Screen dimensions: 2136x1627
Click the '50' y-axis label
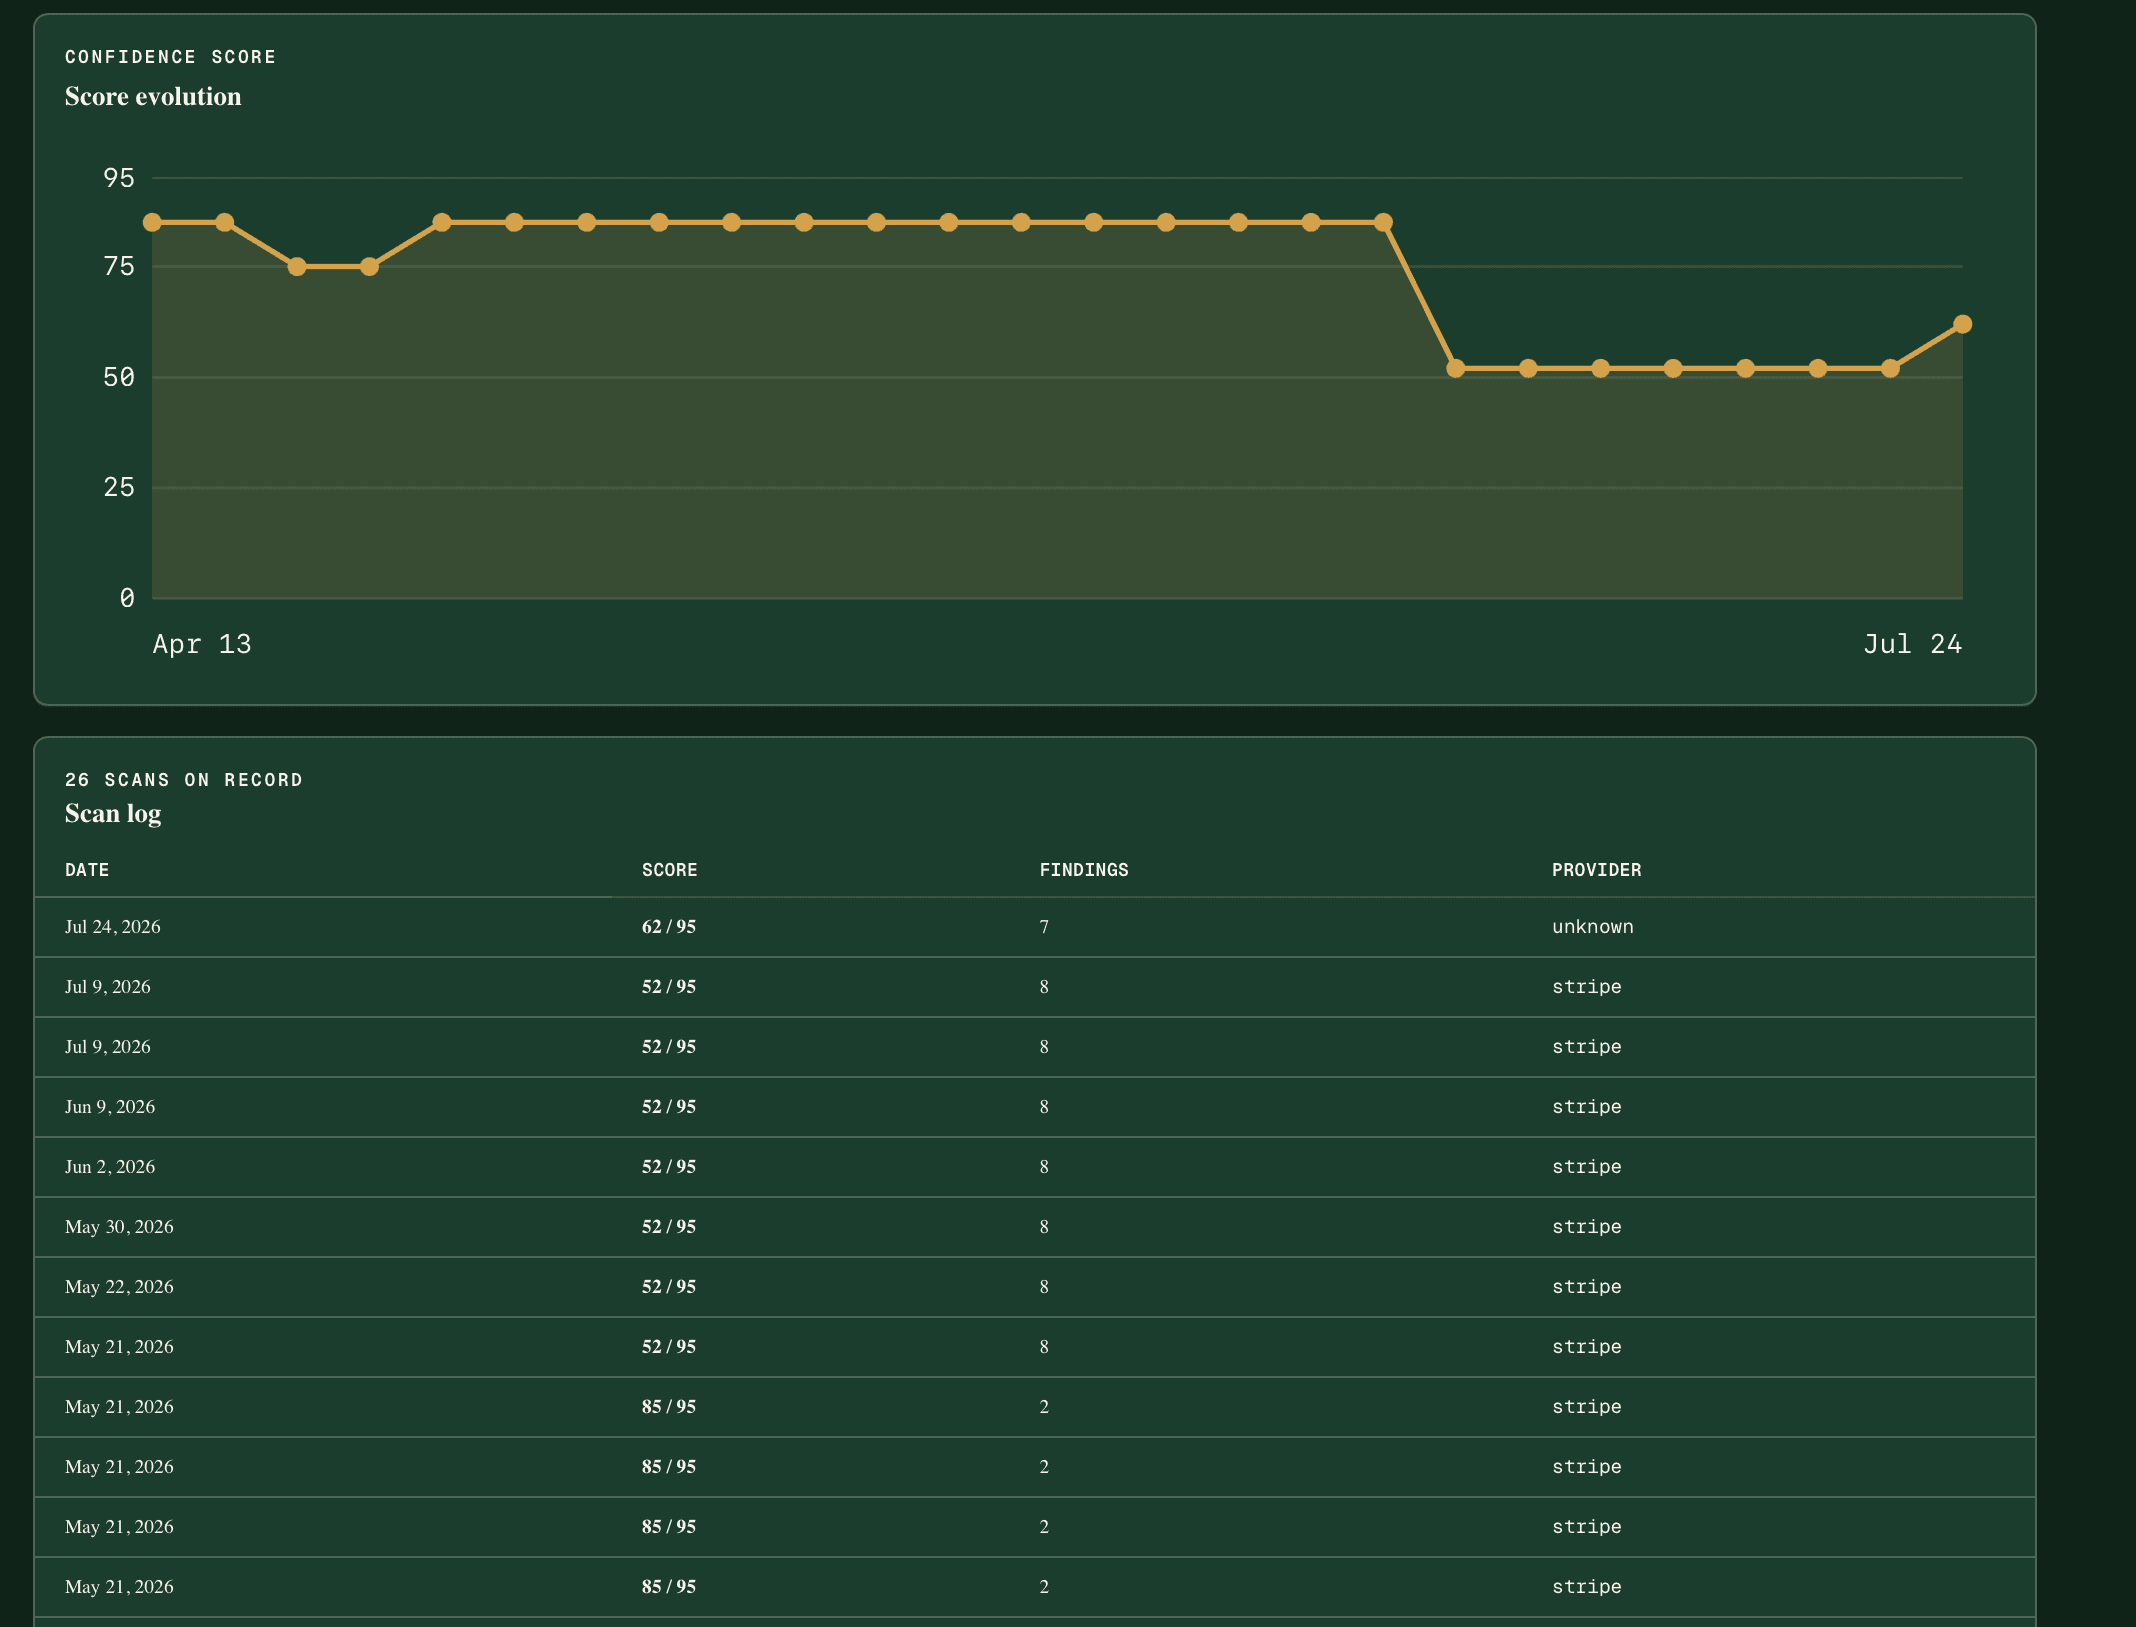[x=119, y=377]
